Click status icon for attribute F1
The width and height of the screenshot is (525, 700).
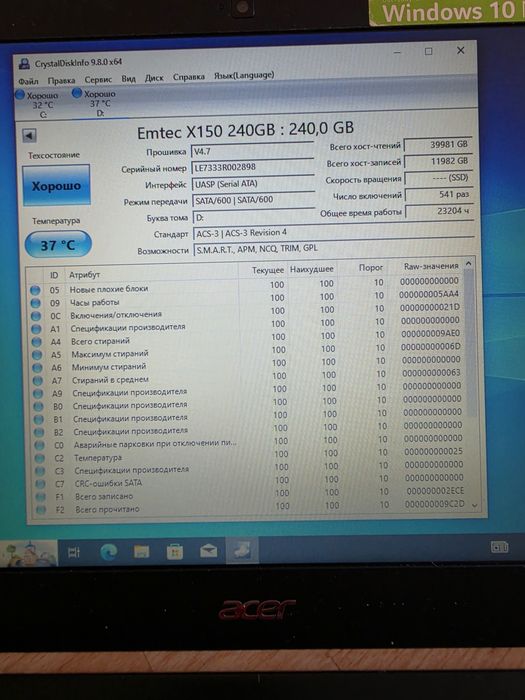pos(41,497)
